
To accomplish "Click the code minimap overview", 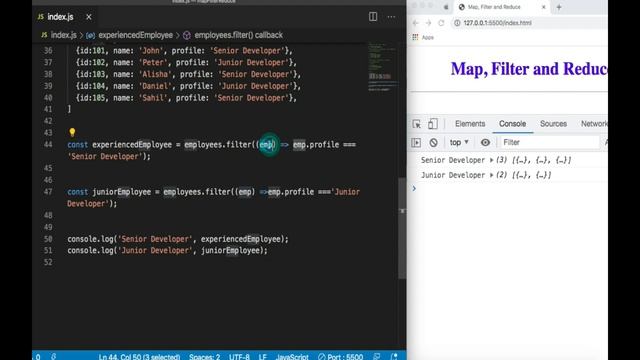I will [x=382, y=67].
